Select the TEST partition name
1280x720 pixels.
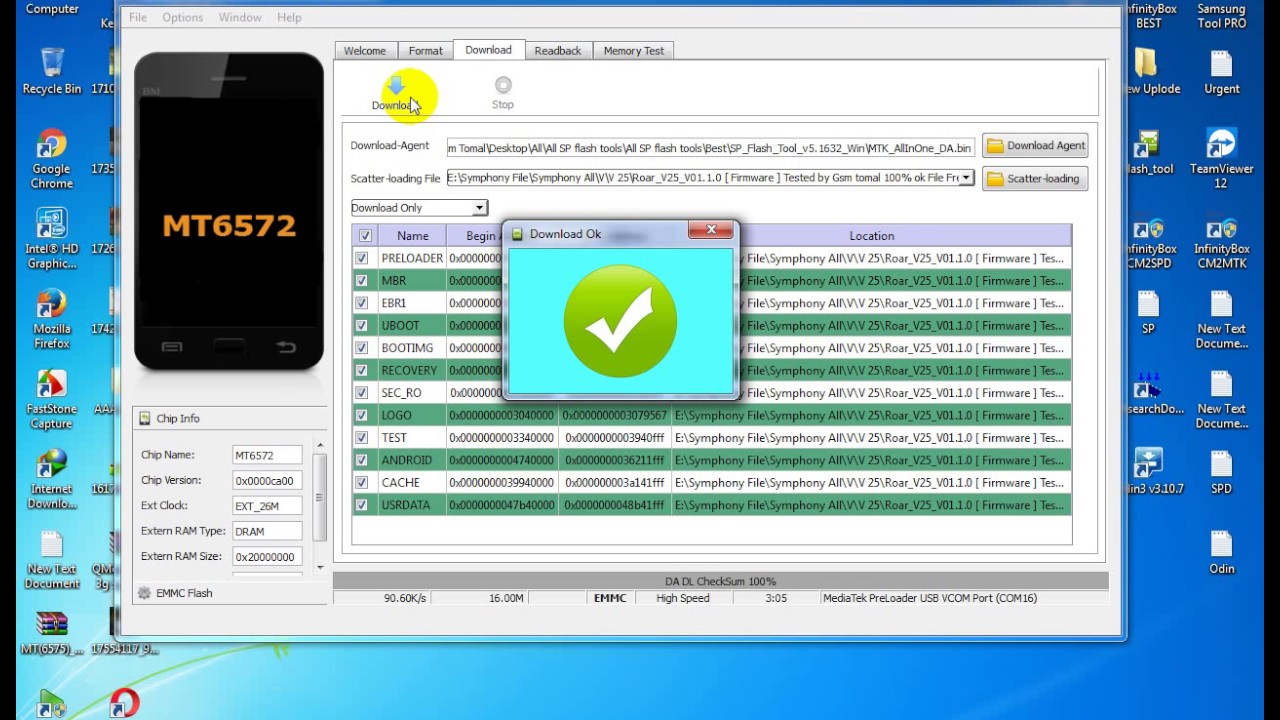click(x=394, y=438)
